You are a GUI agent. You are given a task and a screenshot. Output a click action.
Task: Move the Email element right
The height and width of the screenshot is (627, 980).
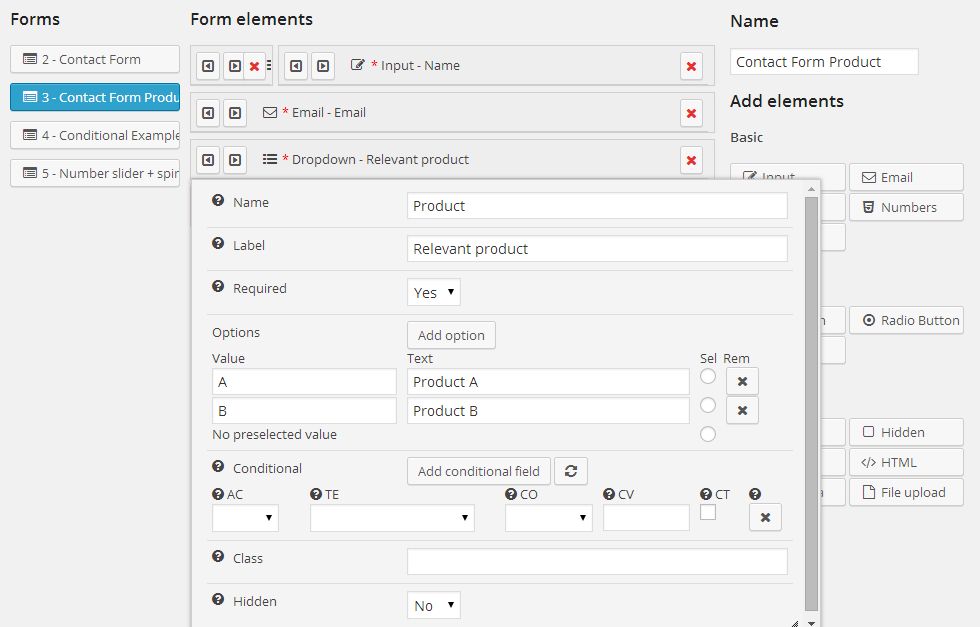tap(234, 113)
